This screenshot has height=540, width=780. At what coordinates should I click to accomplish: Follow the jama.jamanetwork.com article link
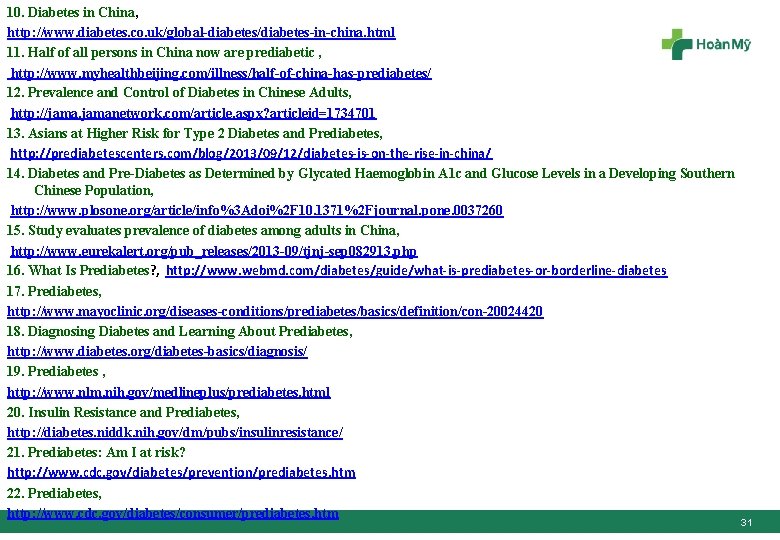tap(193, 113)
